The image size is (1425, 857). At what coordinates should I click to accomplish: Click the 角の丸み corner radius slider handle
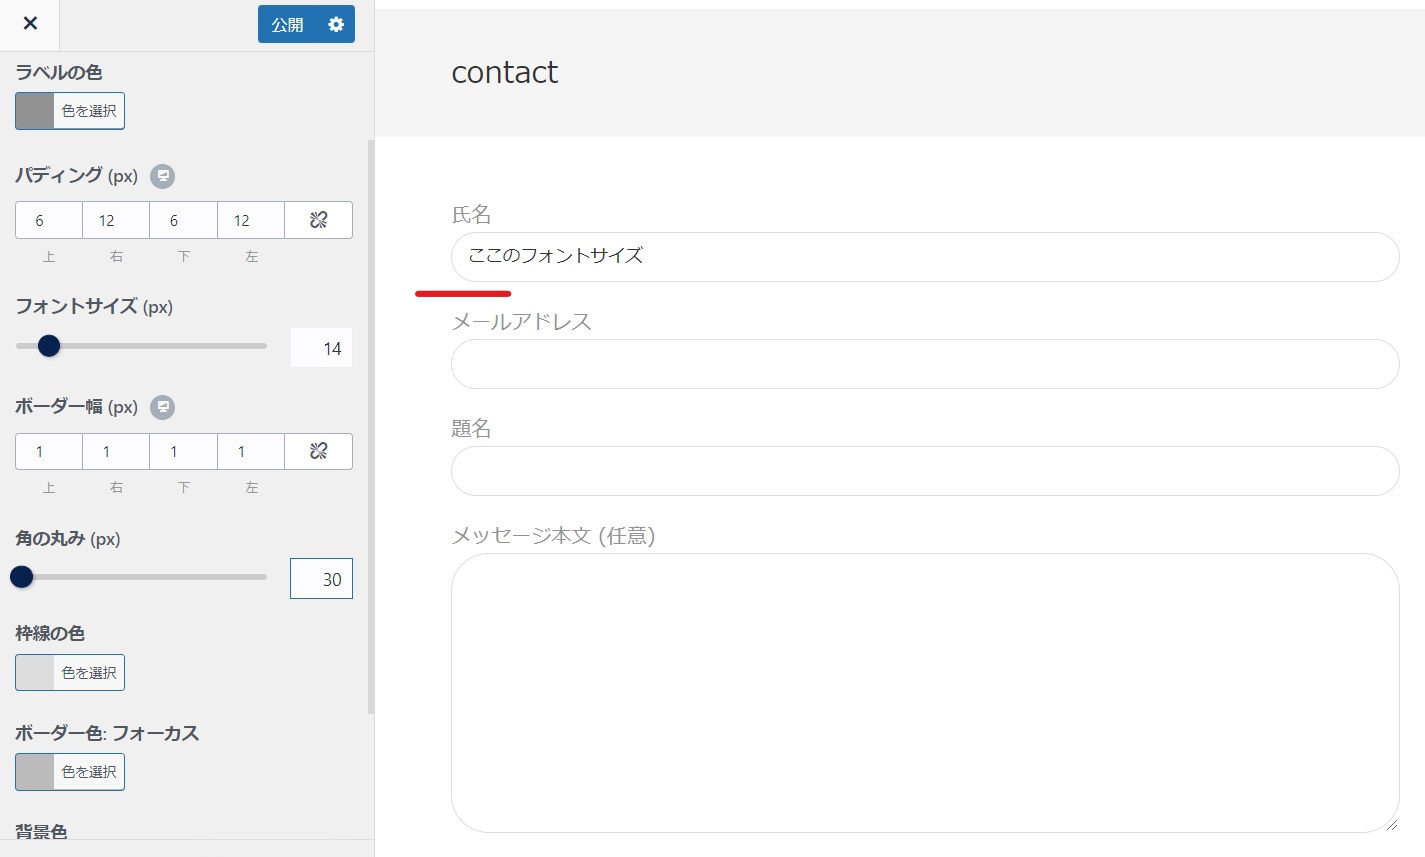tap(21, 577)
